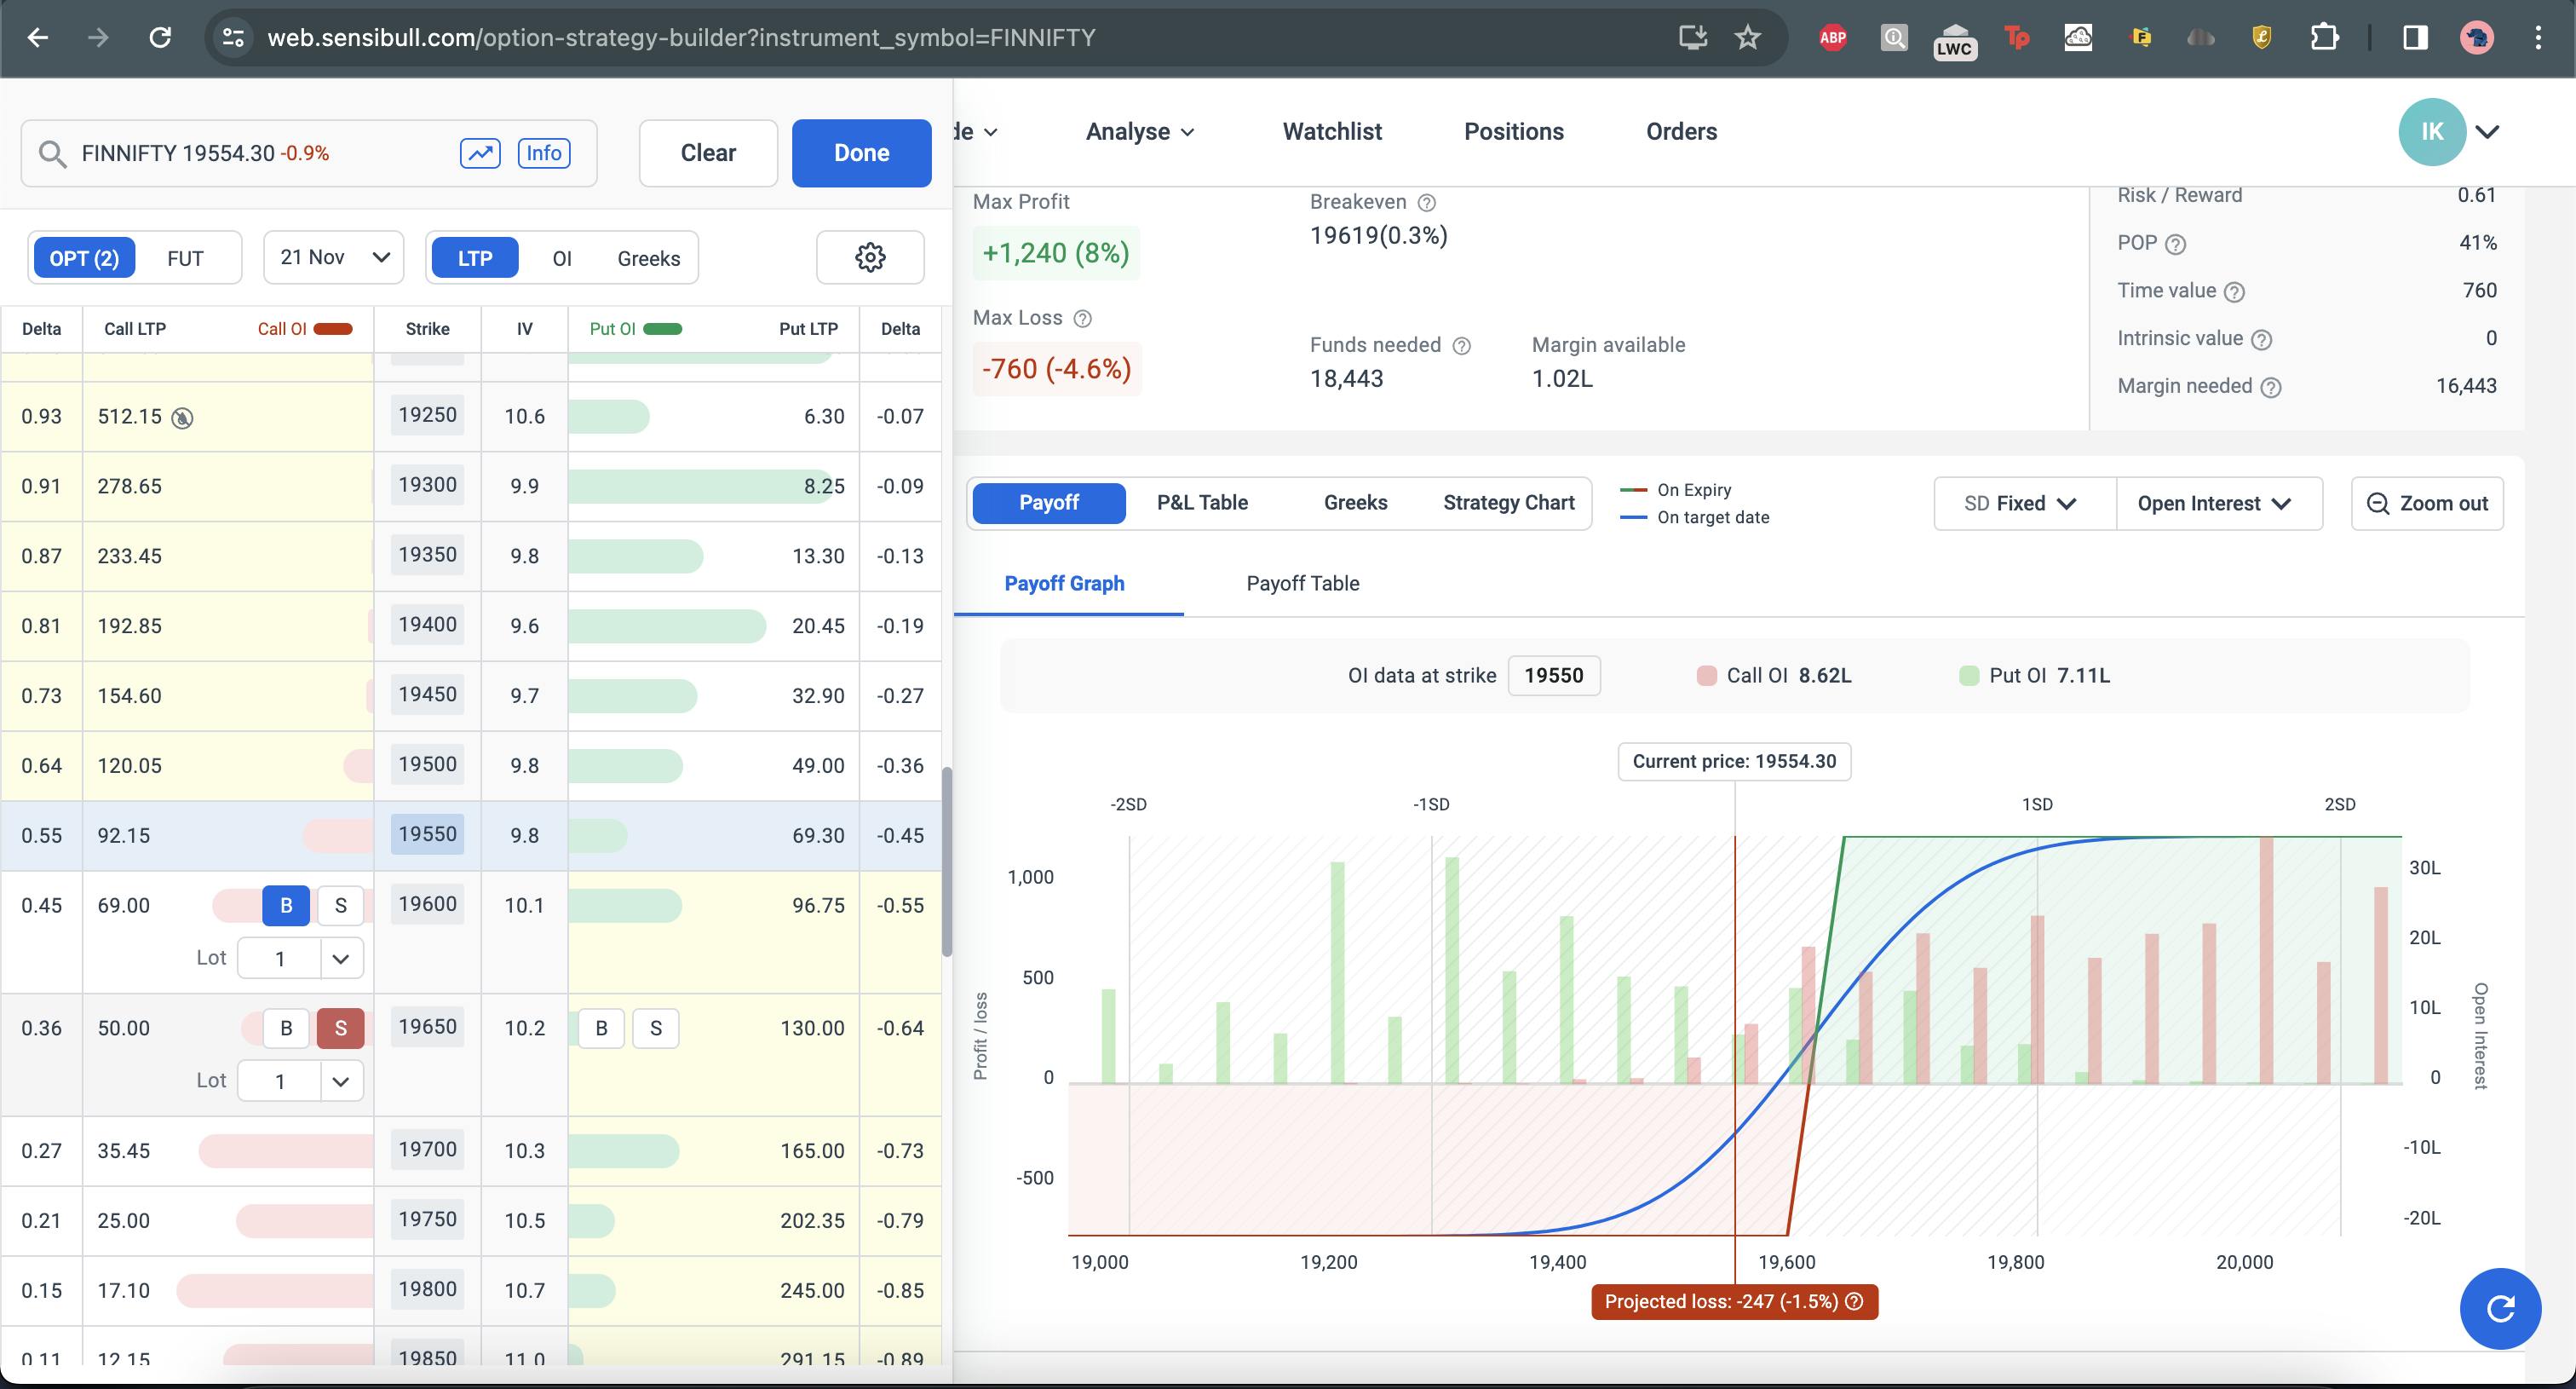This screenshot has height=1389, width=2576.
Task: Open the FINNIFTY chart icon
Action: pyautogui.click(x=480, y=153)
